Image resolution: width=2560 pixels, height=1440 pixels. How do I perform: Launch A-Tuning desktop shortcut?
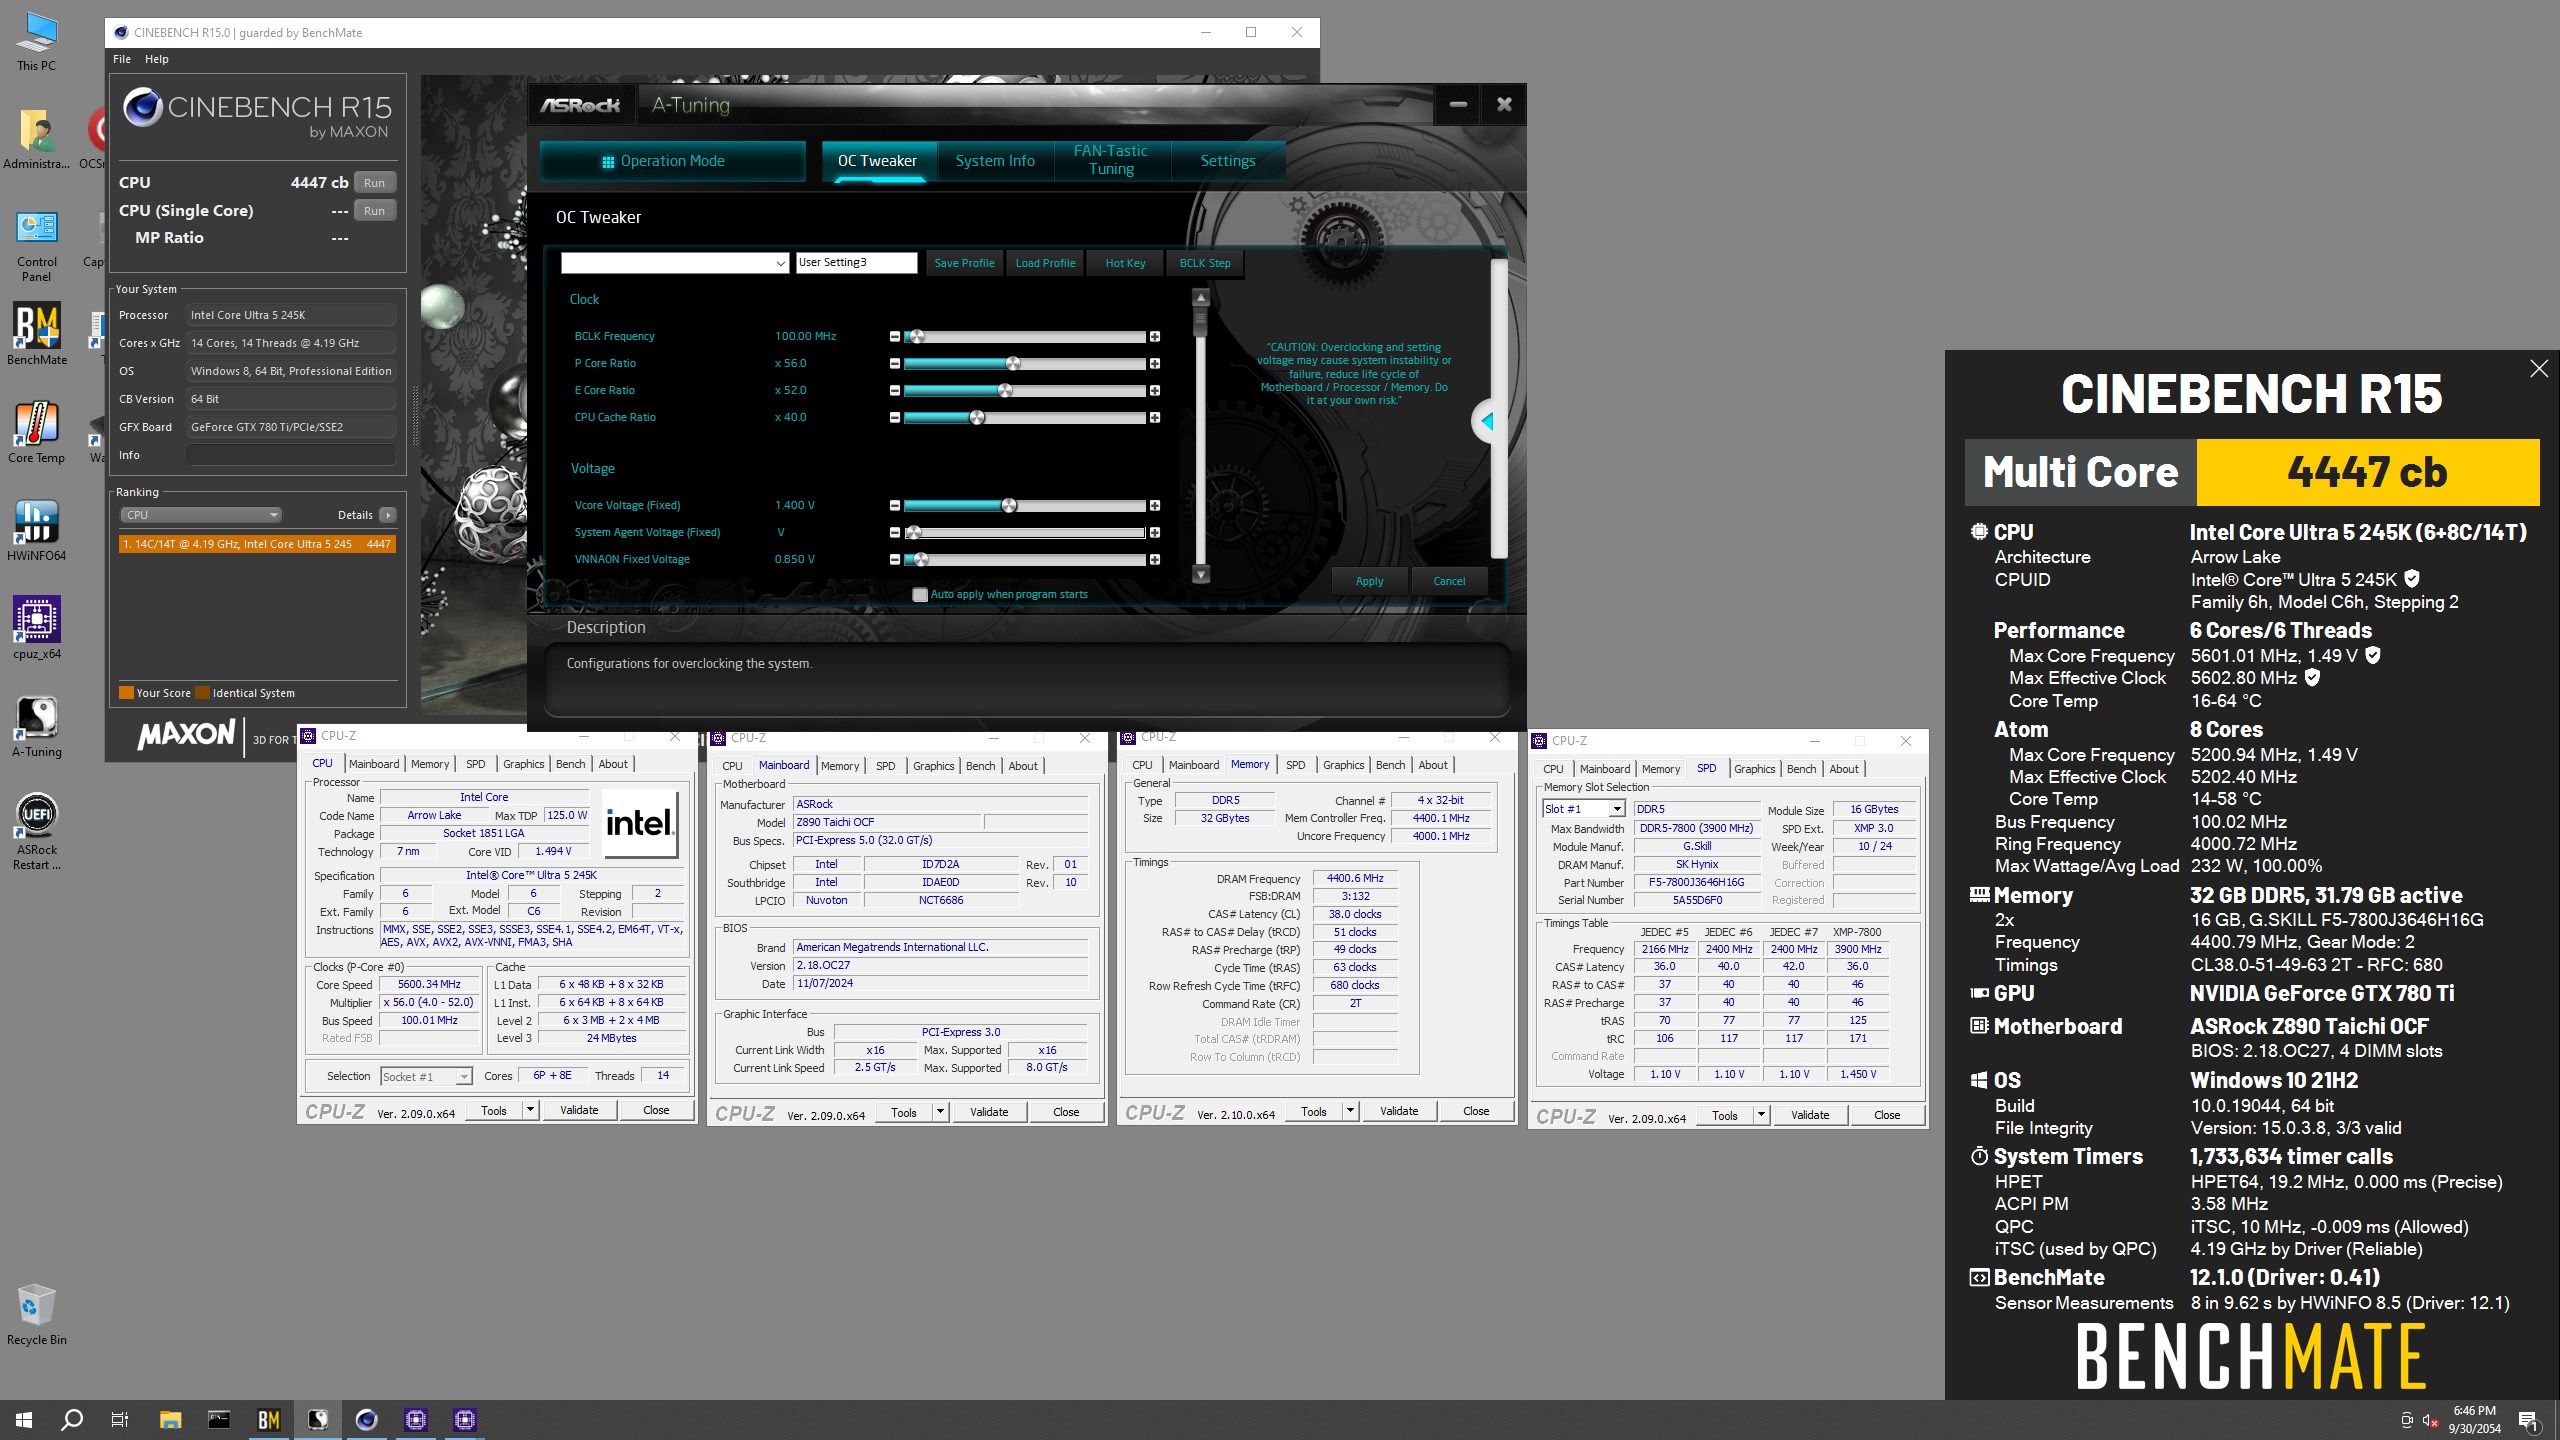pyautogui.click(x=37, y=727)
